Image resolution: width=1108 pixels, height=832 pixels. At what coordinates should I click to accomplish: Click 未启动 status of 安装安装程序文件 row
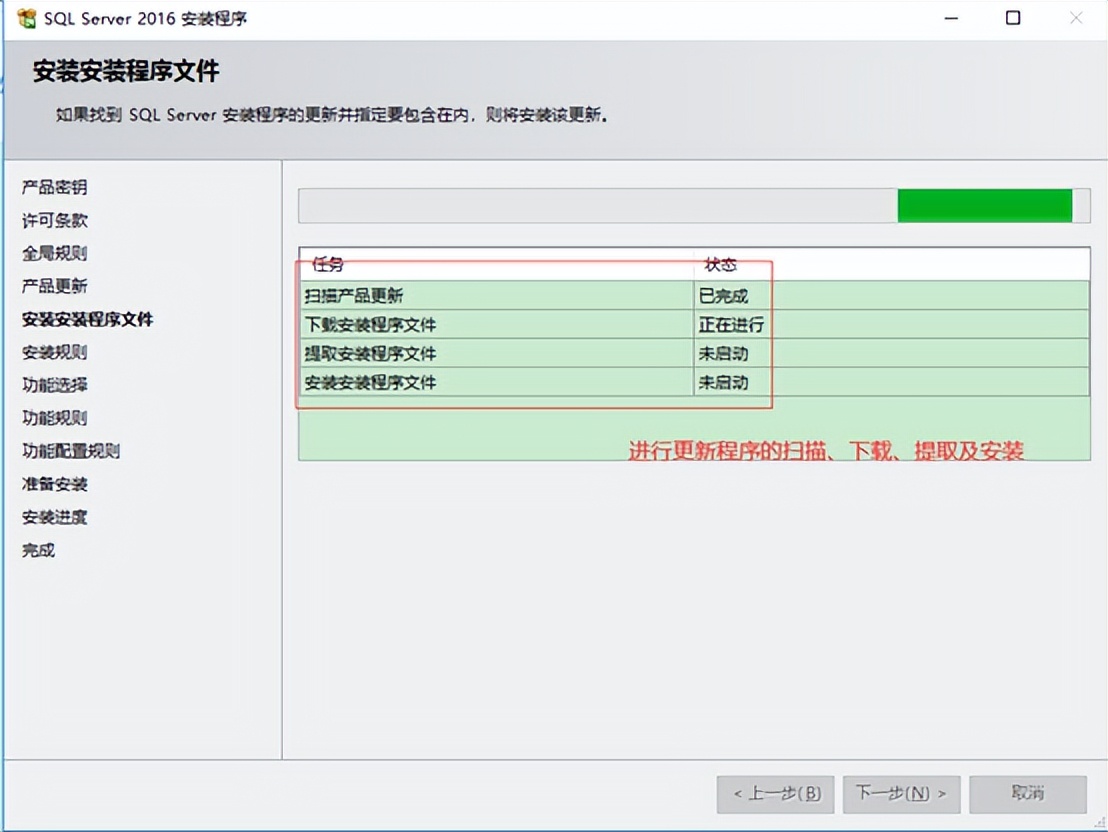tap(723, 382)
